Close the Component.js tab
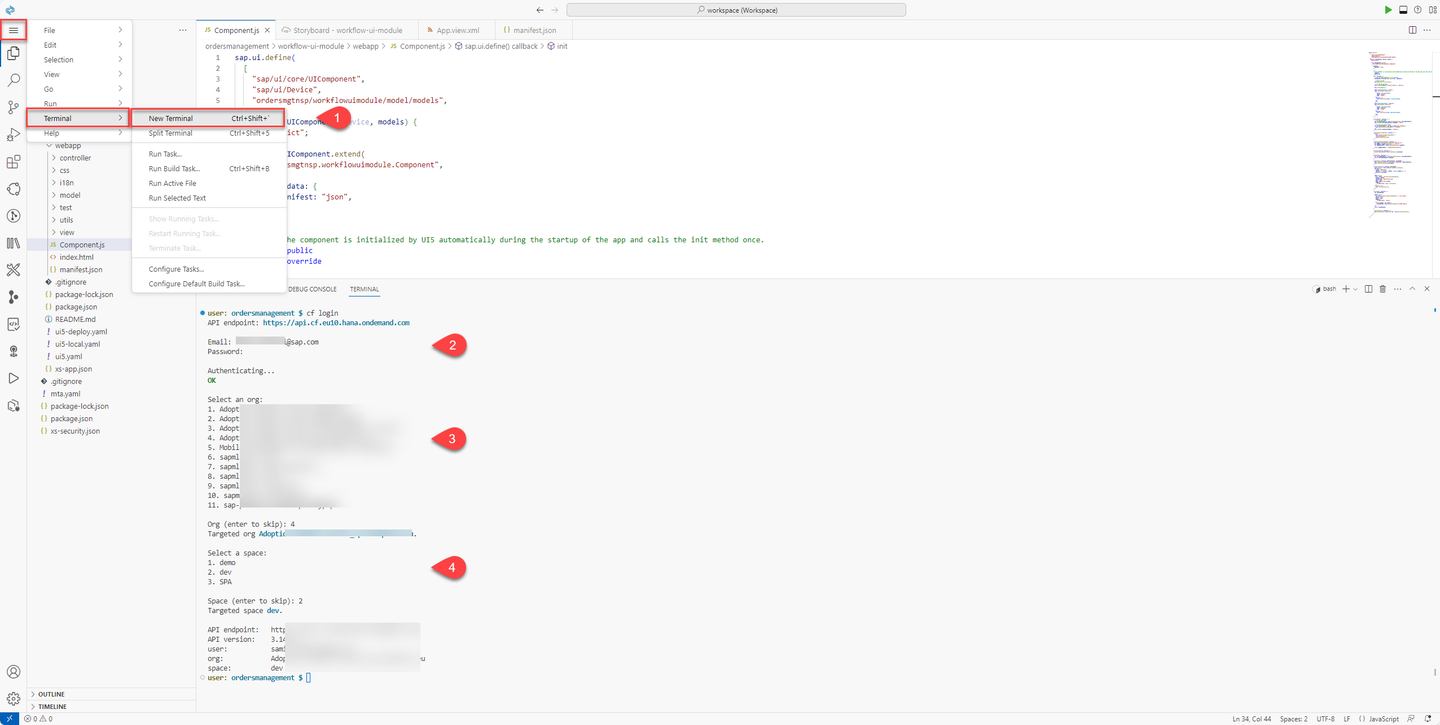This screenshot has height=725, width=1440. pos(267,30)
